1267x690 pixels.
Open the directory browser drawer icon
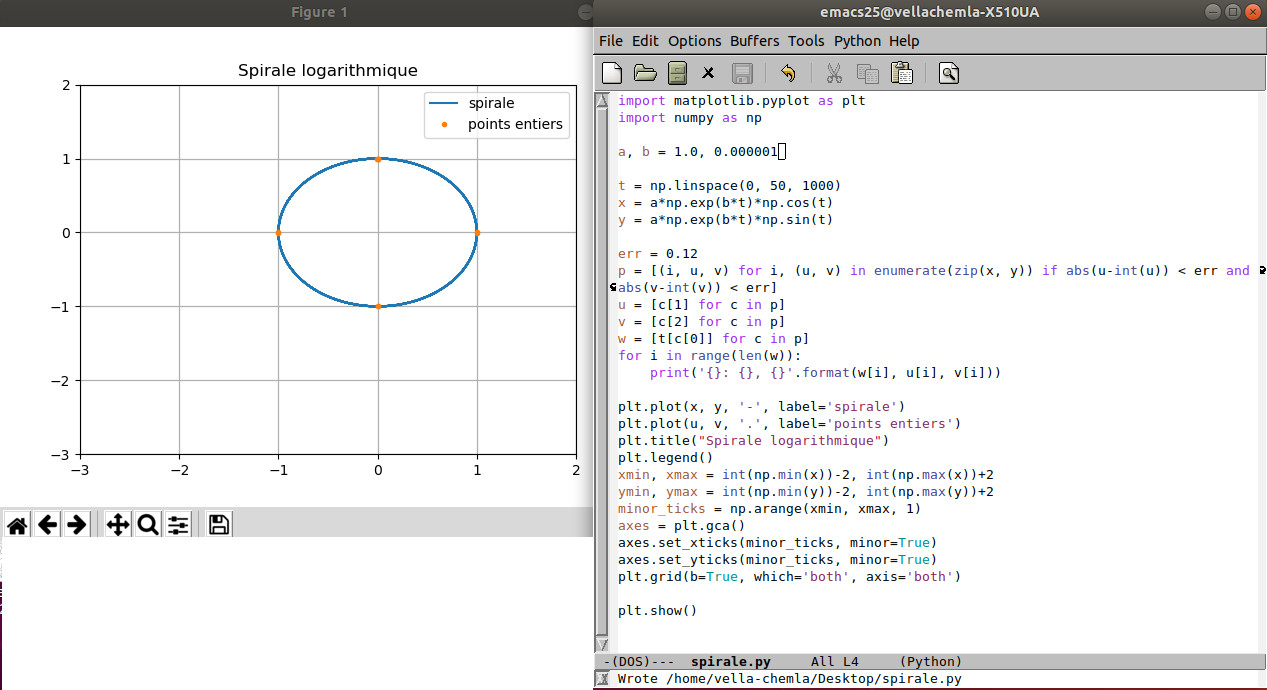click(x=677, y=73)
